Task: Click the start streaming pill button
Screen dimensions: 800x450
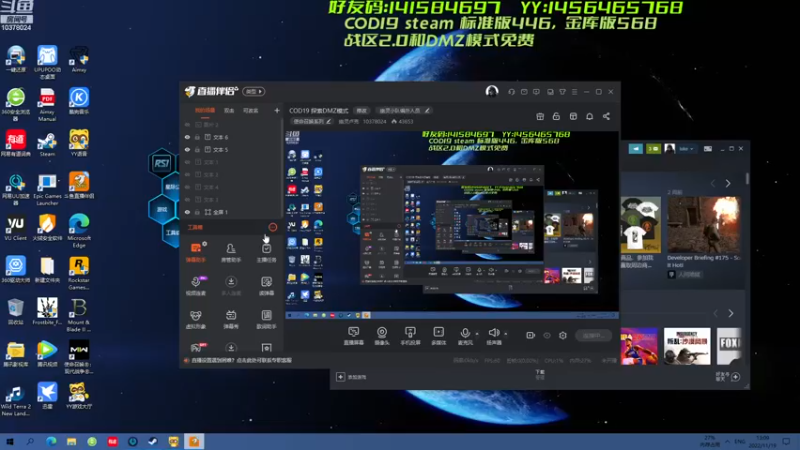Action: [x=594, y=335]
